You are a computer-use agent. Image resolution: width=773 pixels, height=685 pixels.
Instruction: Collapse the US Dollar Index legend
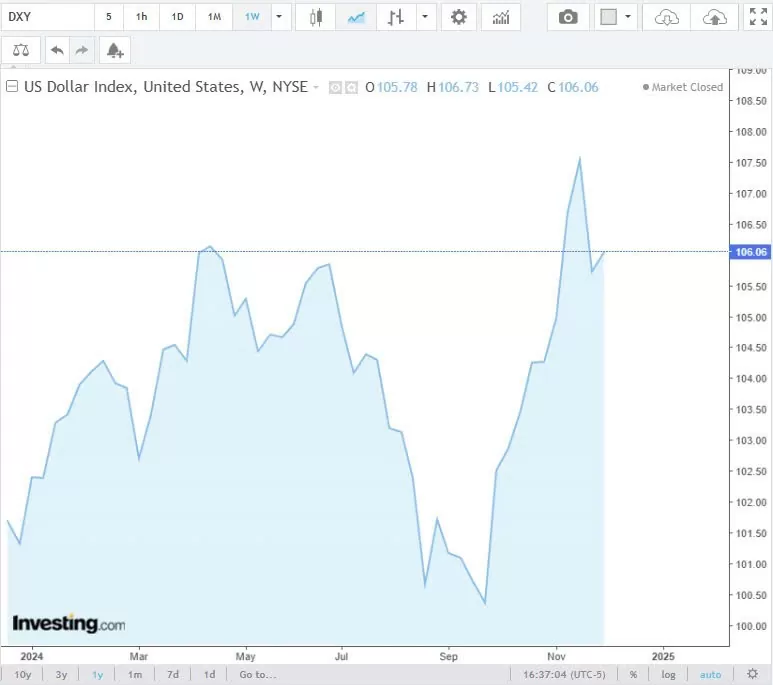12,87
